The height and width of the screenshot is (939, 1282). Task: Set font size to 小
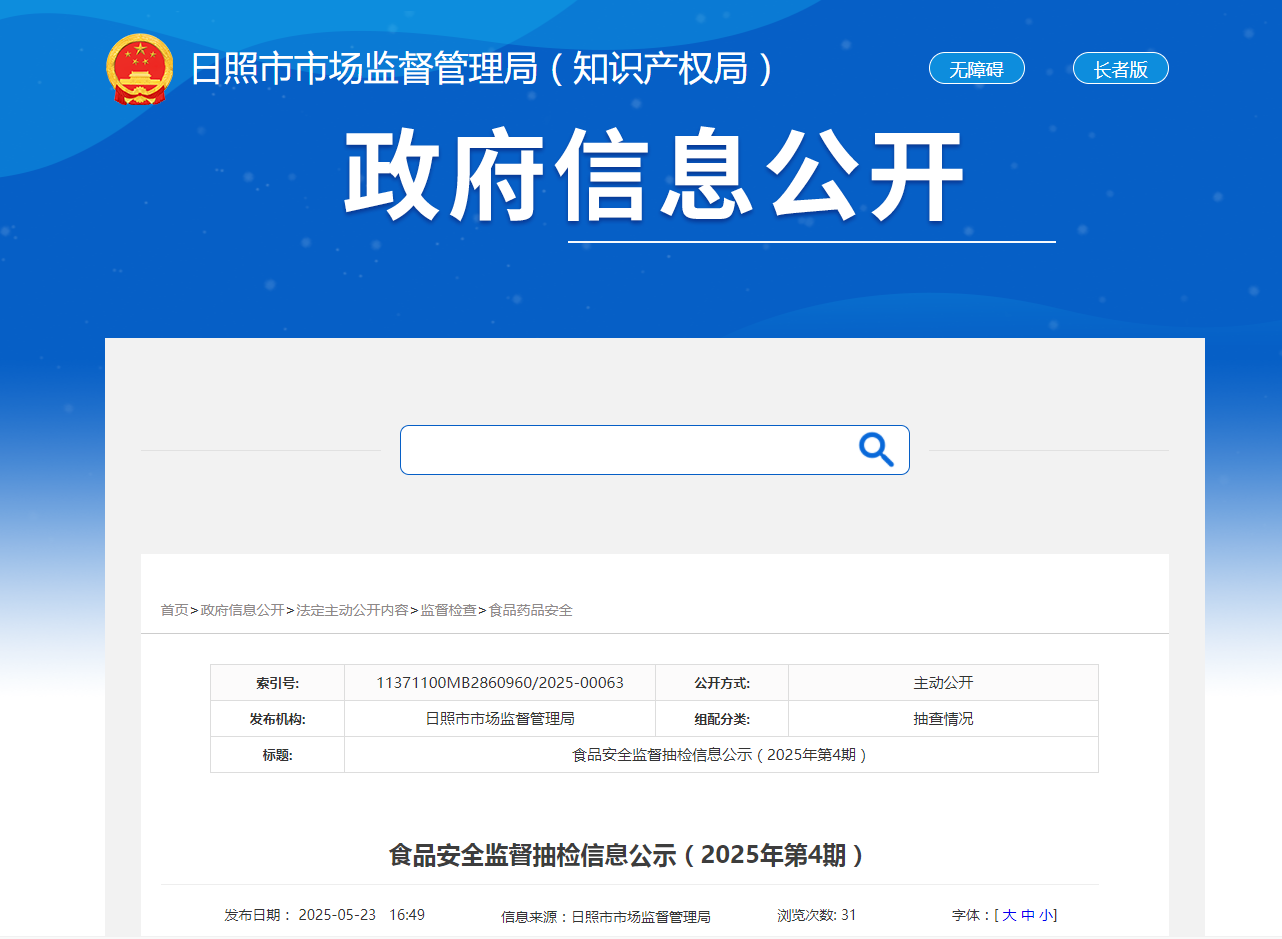point(1046,915)
